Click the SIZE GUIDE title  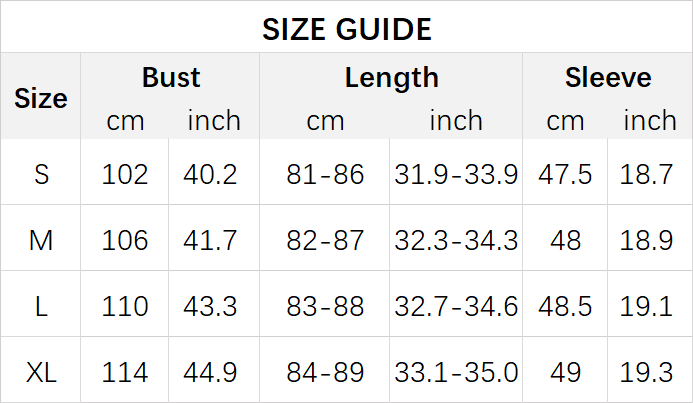(346, 29)
